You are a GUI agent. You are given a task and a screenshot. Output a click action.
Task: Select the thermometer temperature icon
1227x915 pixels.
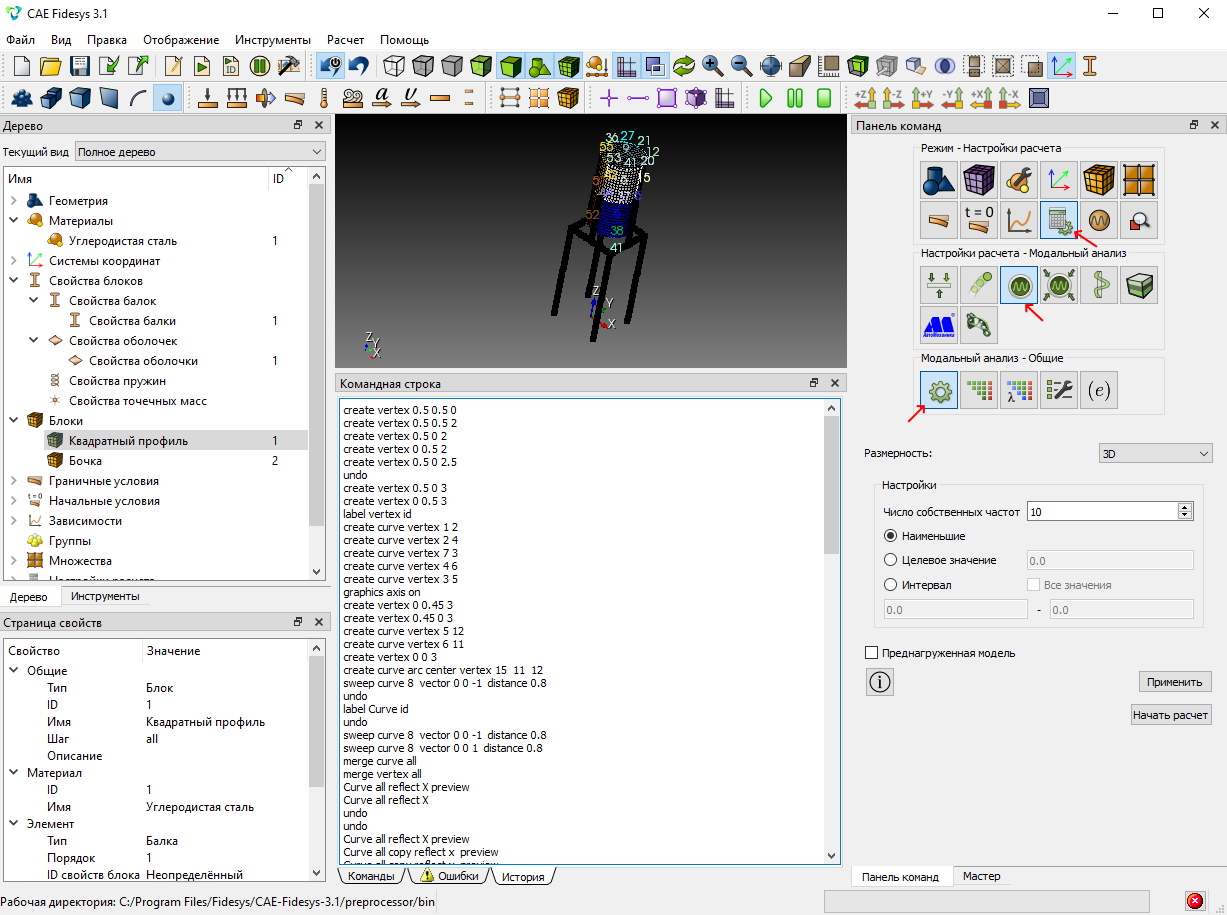point(324,98)
